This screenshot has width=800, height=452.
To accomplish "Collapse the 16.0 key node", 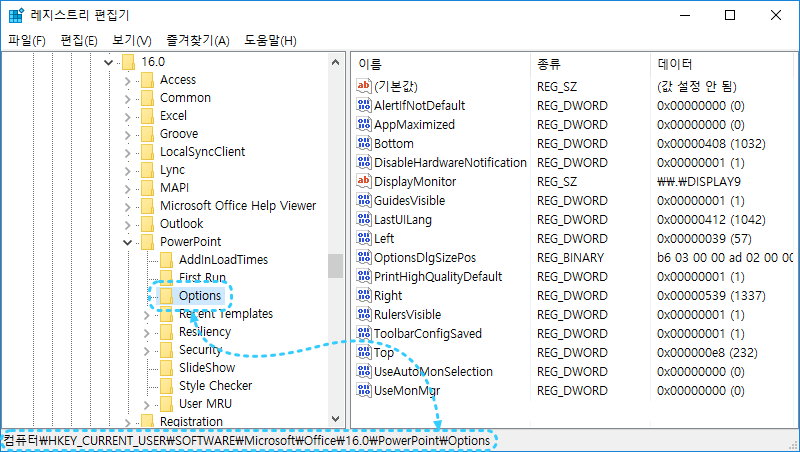I will (x=109, y=62).
